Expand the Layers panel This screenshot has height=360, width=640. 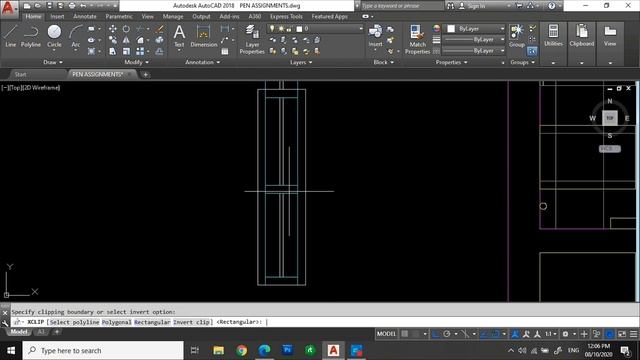click(301, 62)
